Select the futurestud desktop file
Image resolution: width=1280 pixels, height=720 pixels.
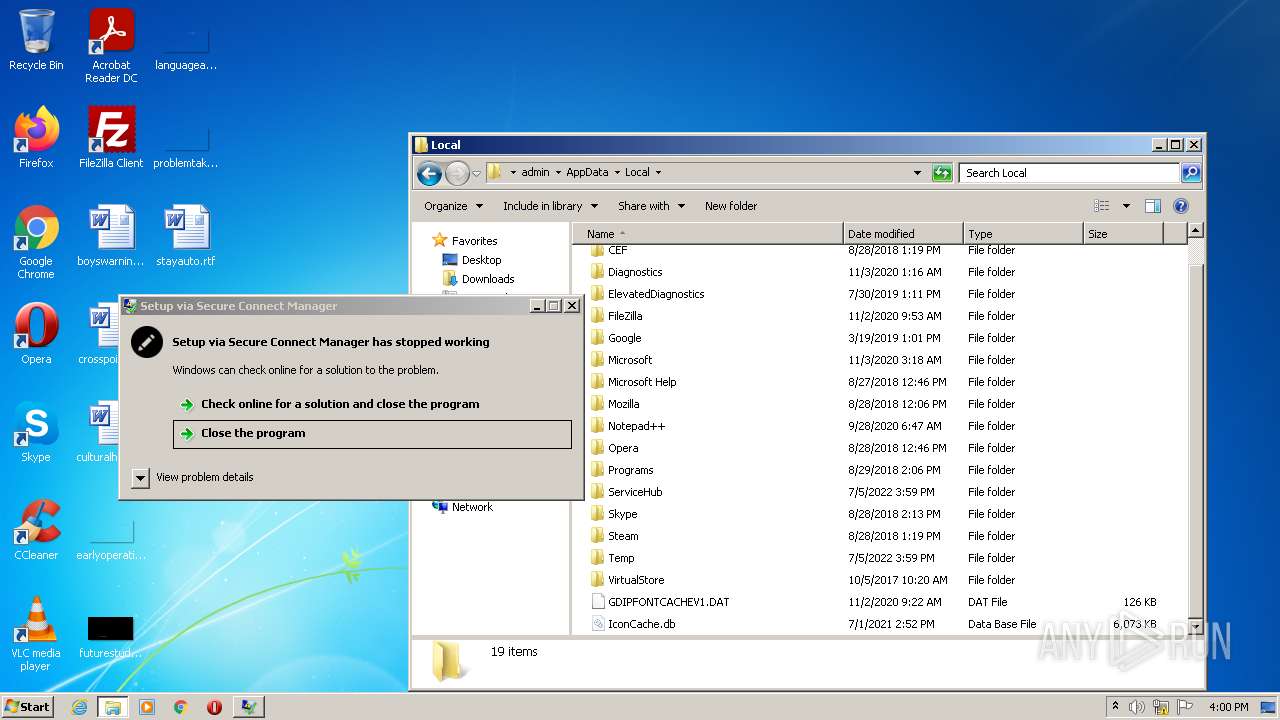(x=111, y=636)
